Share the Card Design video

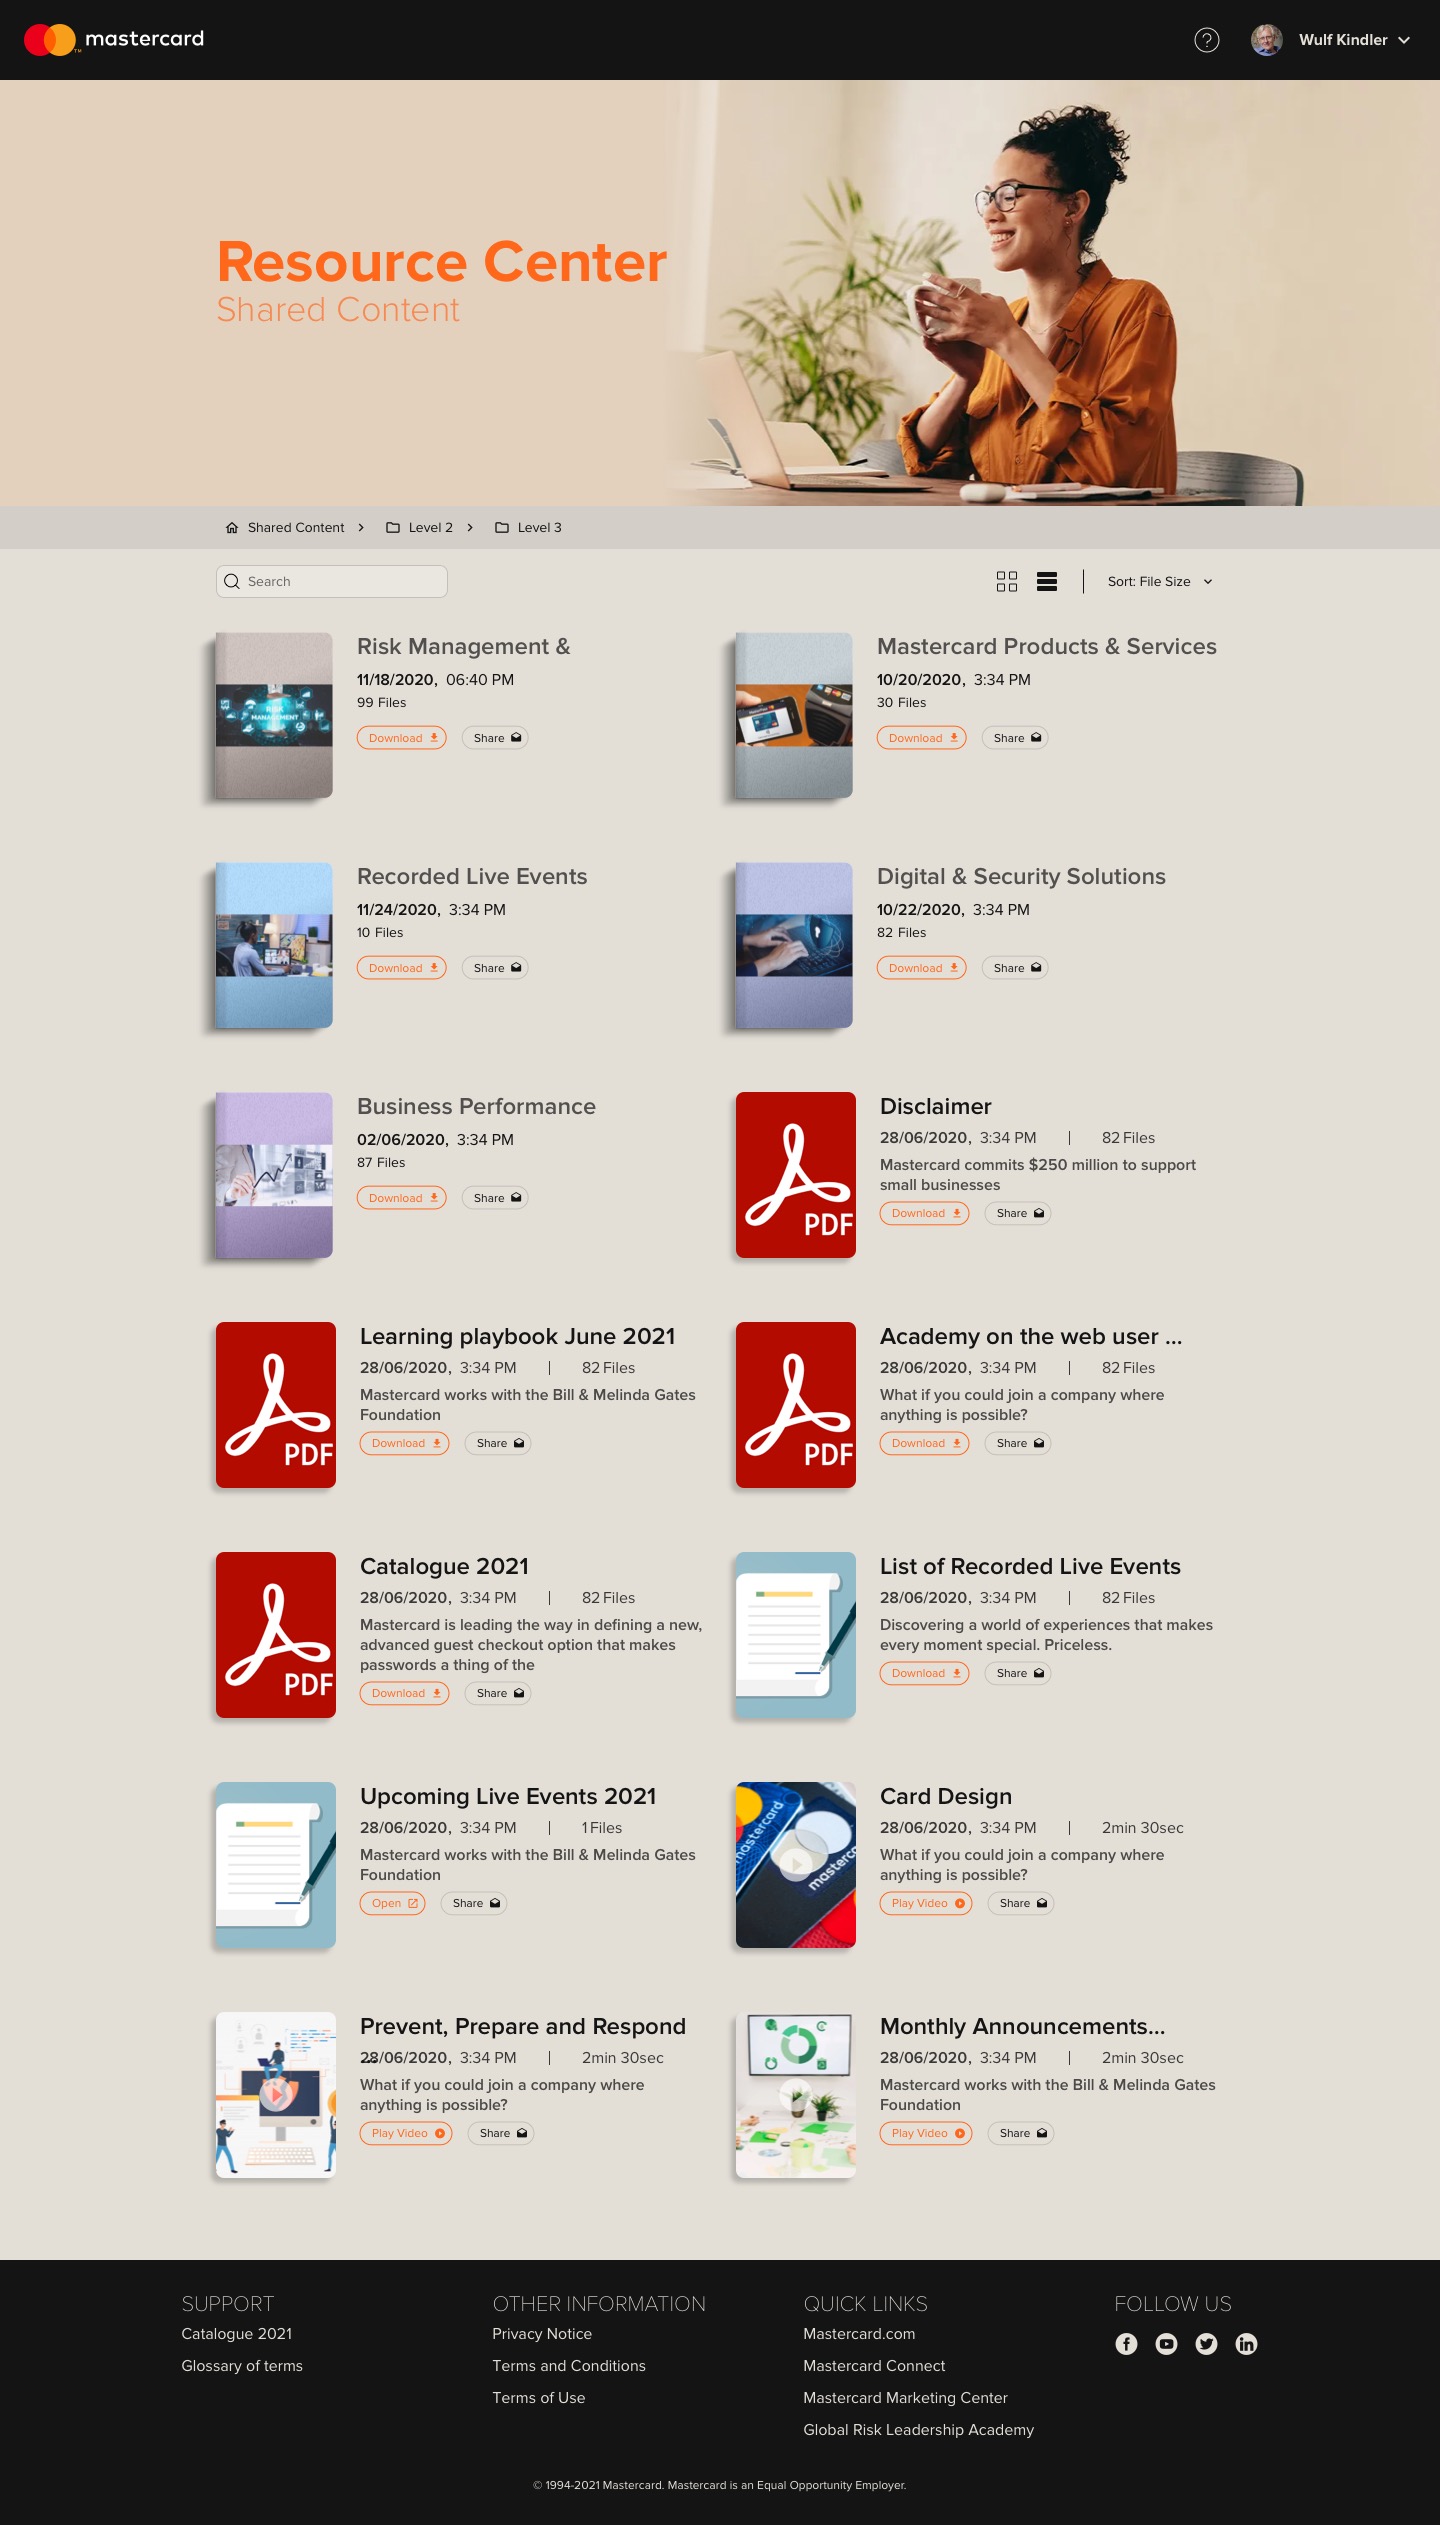(1021, 1903)
